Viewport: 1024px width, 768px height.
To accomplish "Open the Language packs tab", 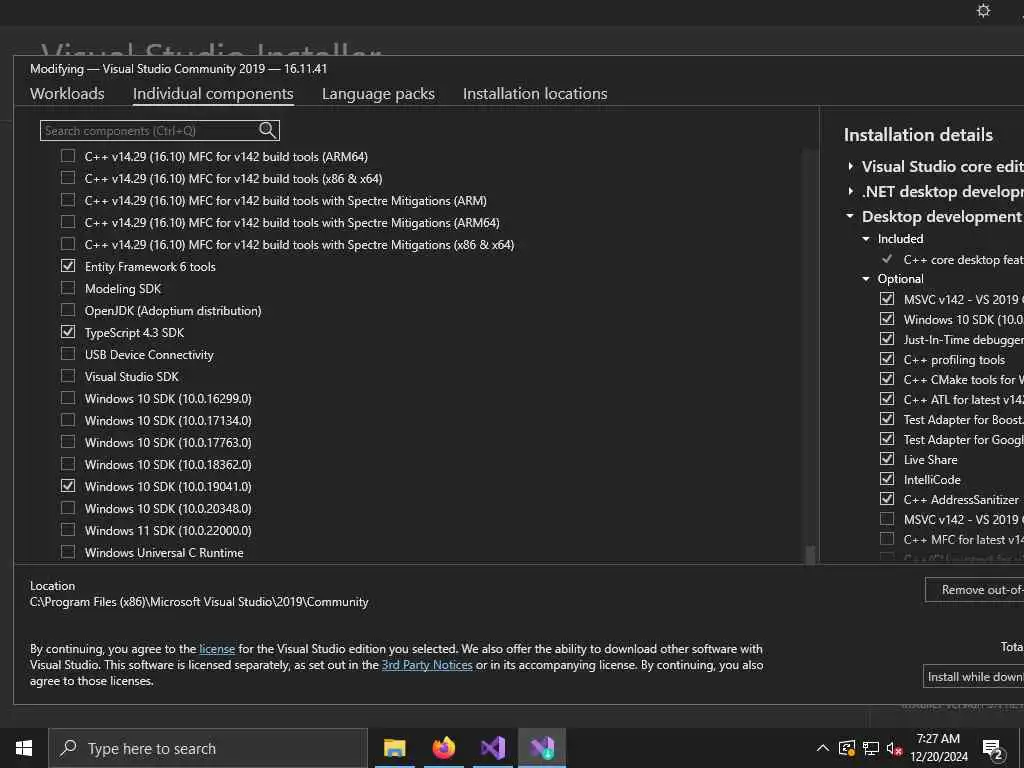I will pyautogui.click(x=378, y=93).
